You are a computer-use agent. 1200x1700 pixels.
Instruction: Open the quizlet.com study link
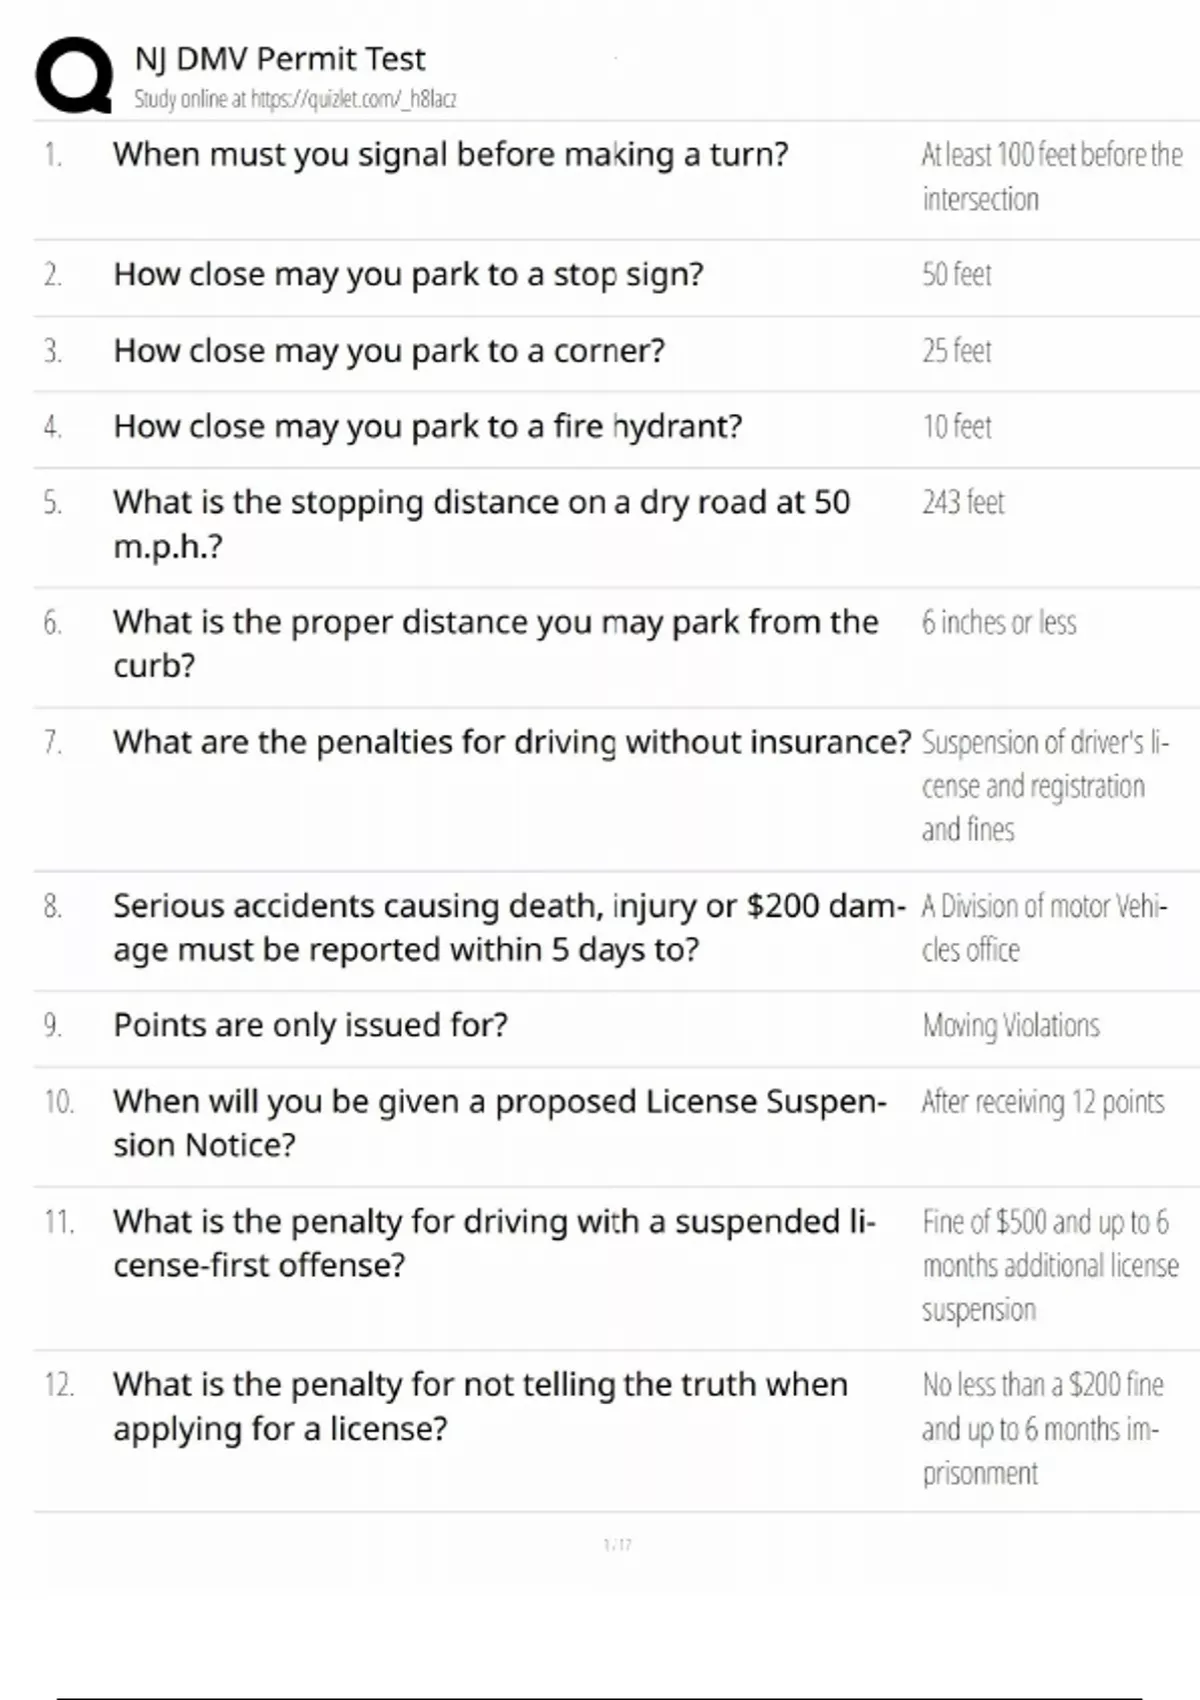[295, 99]
